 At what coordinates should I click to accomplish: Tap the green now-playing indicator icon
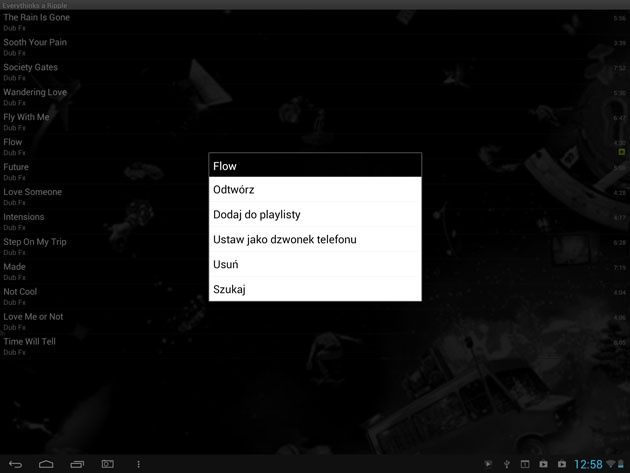(622, 152)
